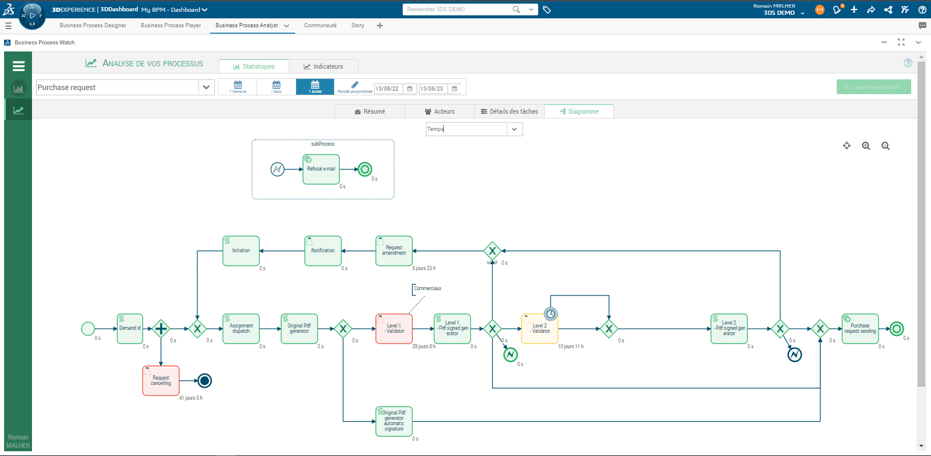This screenshot has height=456, width=931.
Task: Add a new dashboard tab
Action: [380, 26]
